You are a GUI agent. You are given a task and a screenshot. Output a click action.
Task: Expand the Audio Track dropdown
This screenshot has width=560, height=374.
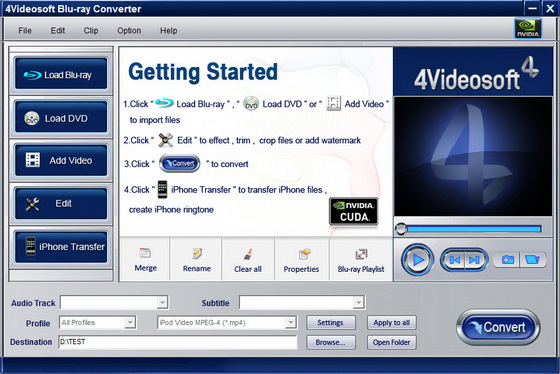click(162, 303)
